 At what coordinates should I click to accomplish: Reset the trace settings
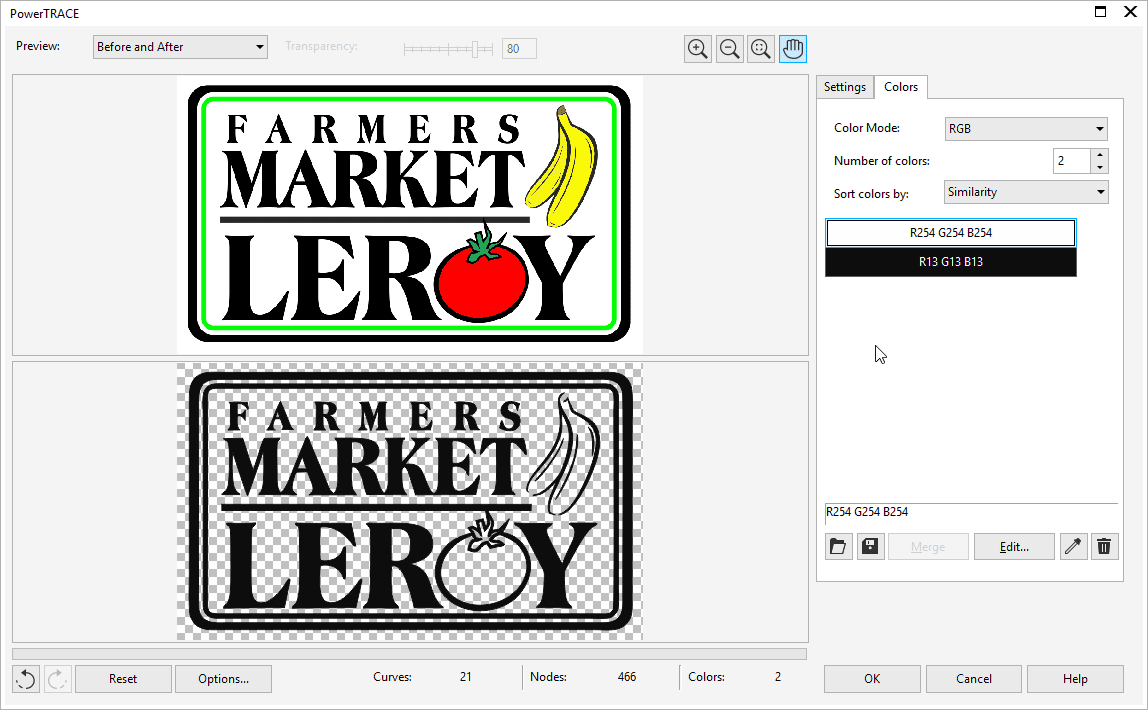tap(122, 678)
